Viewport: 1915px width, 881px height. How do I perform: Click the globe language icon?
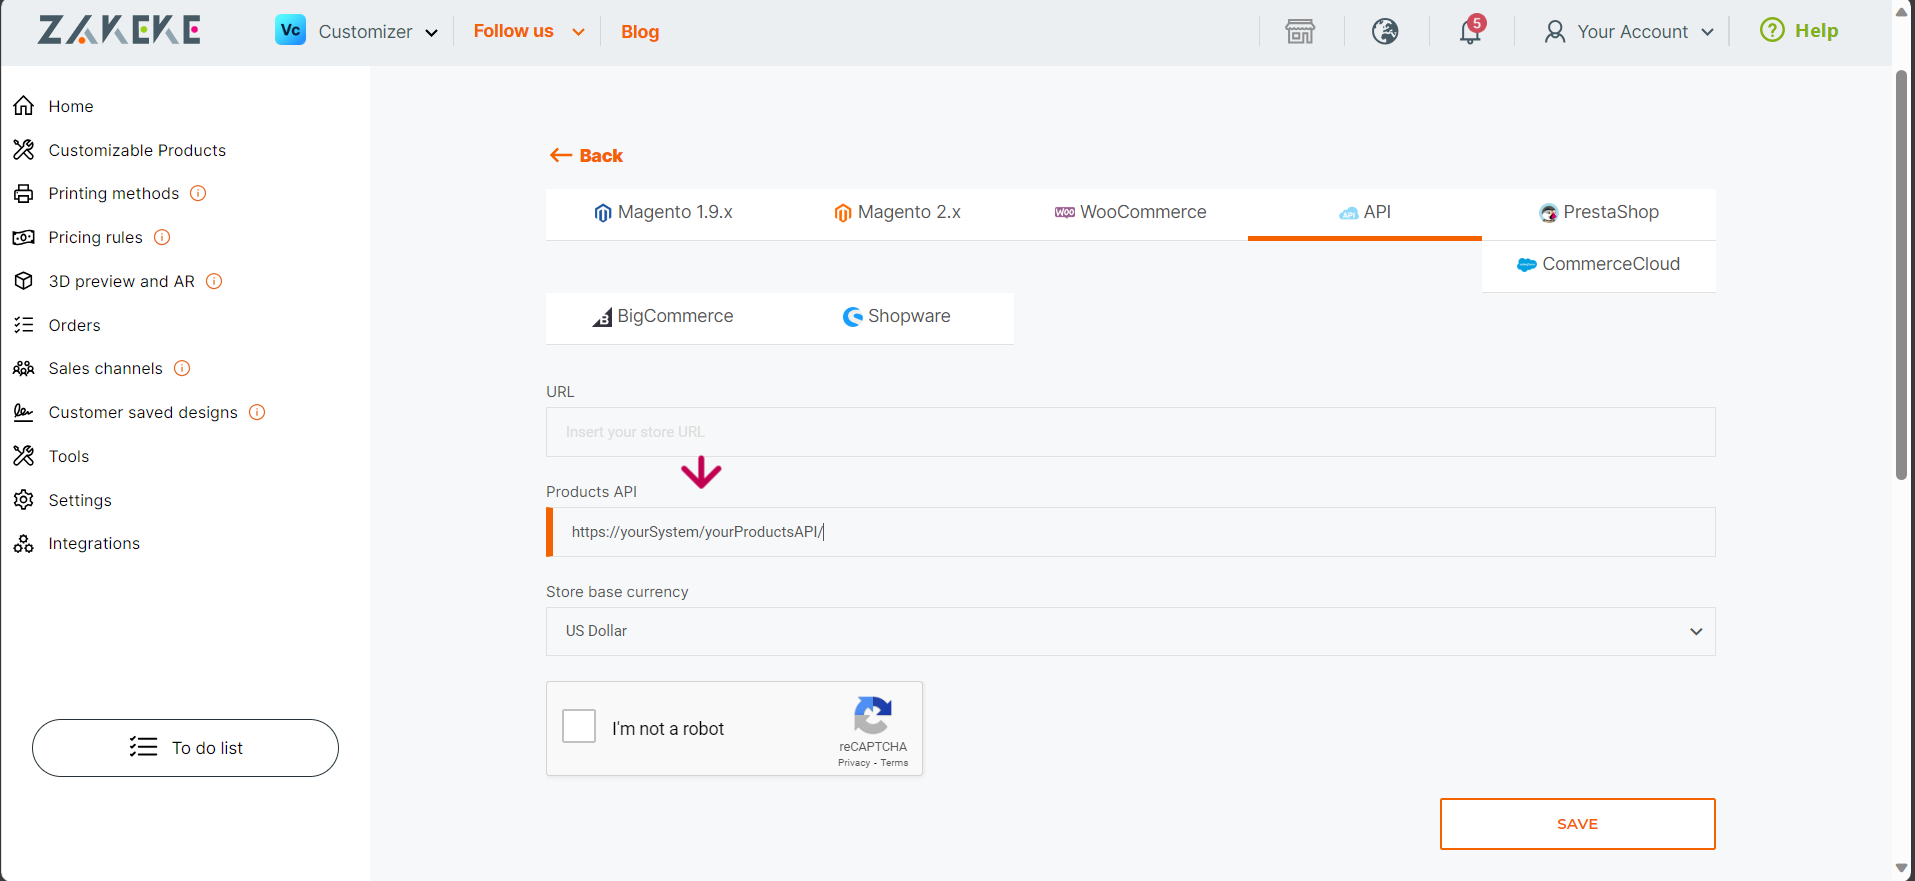pyautogui.click(x=1385, y=31)
